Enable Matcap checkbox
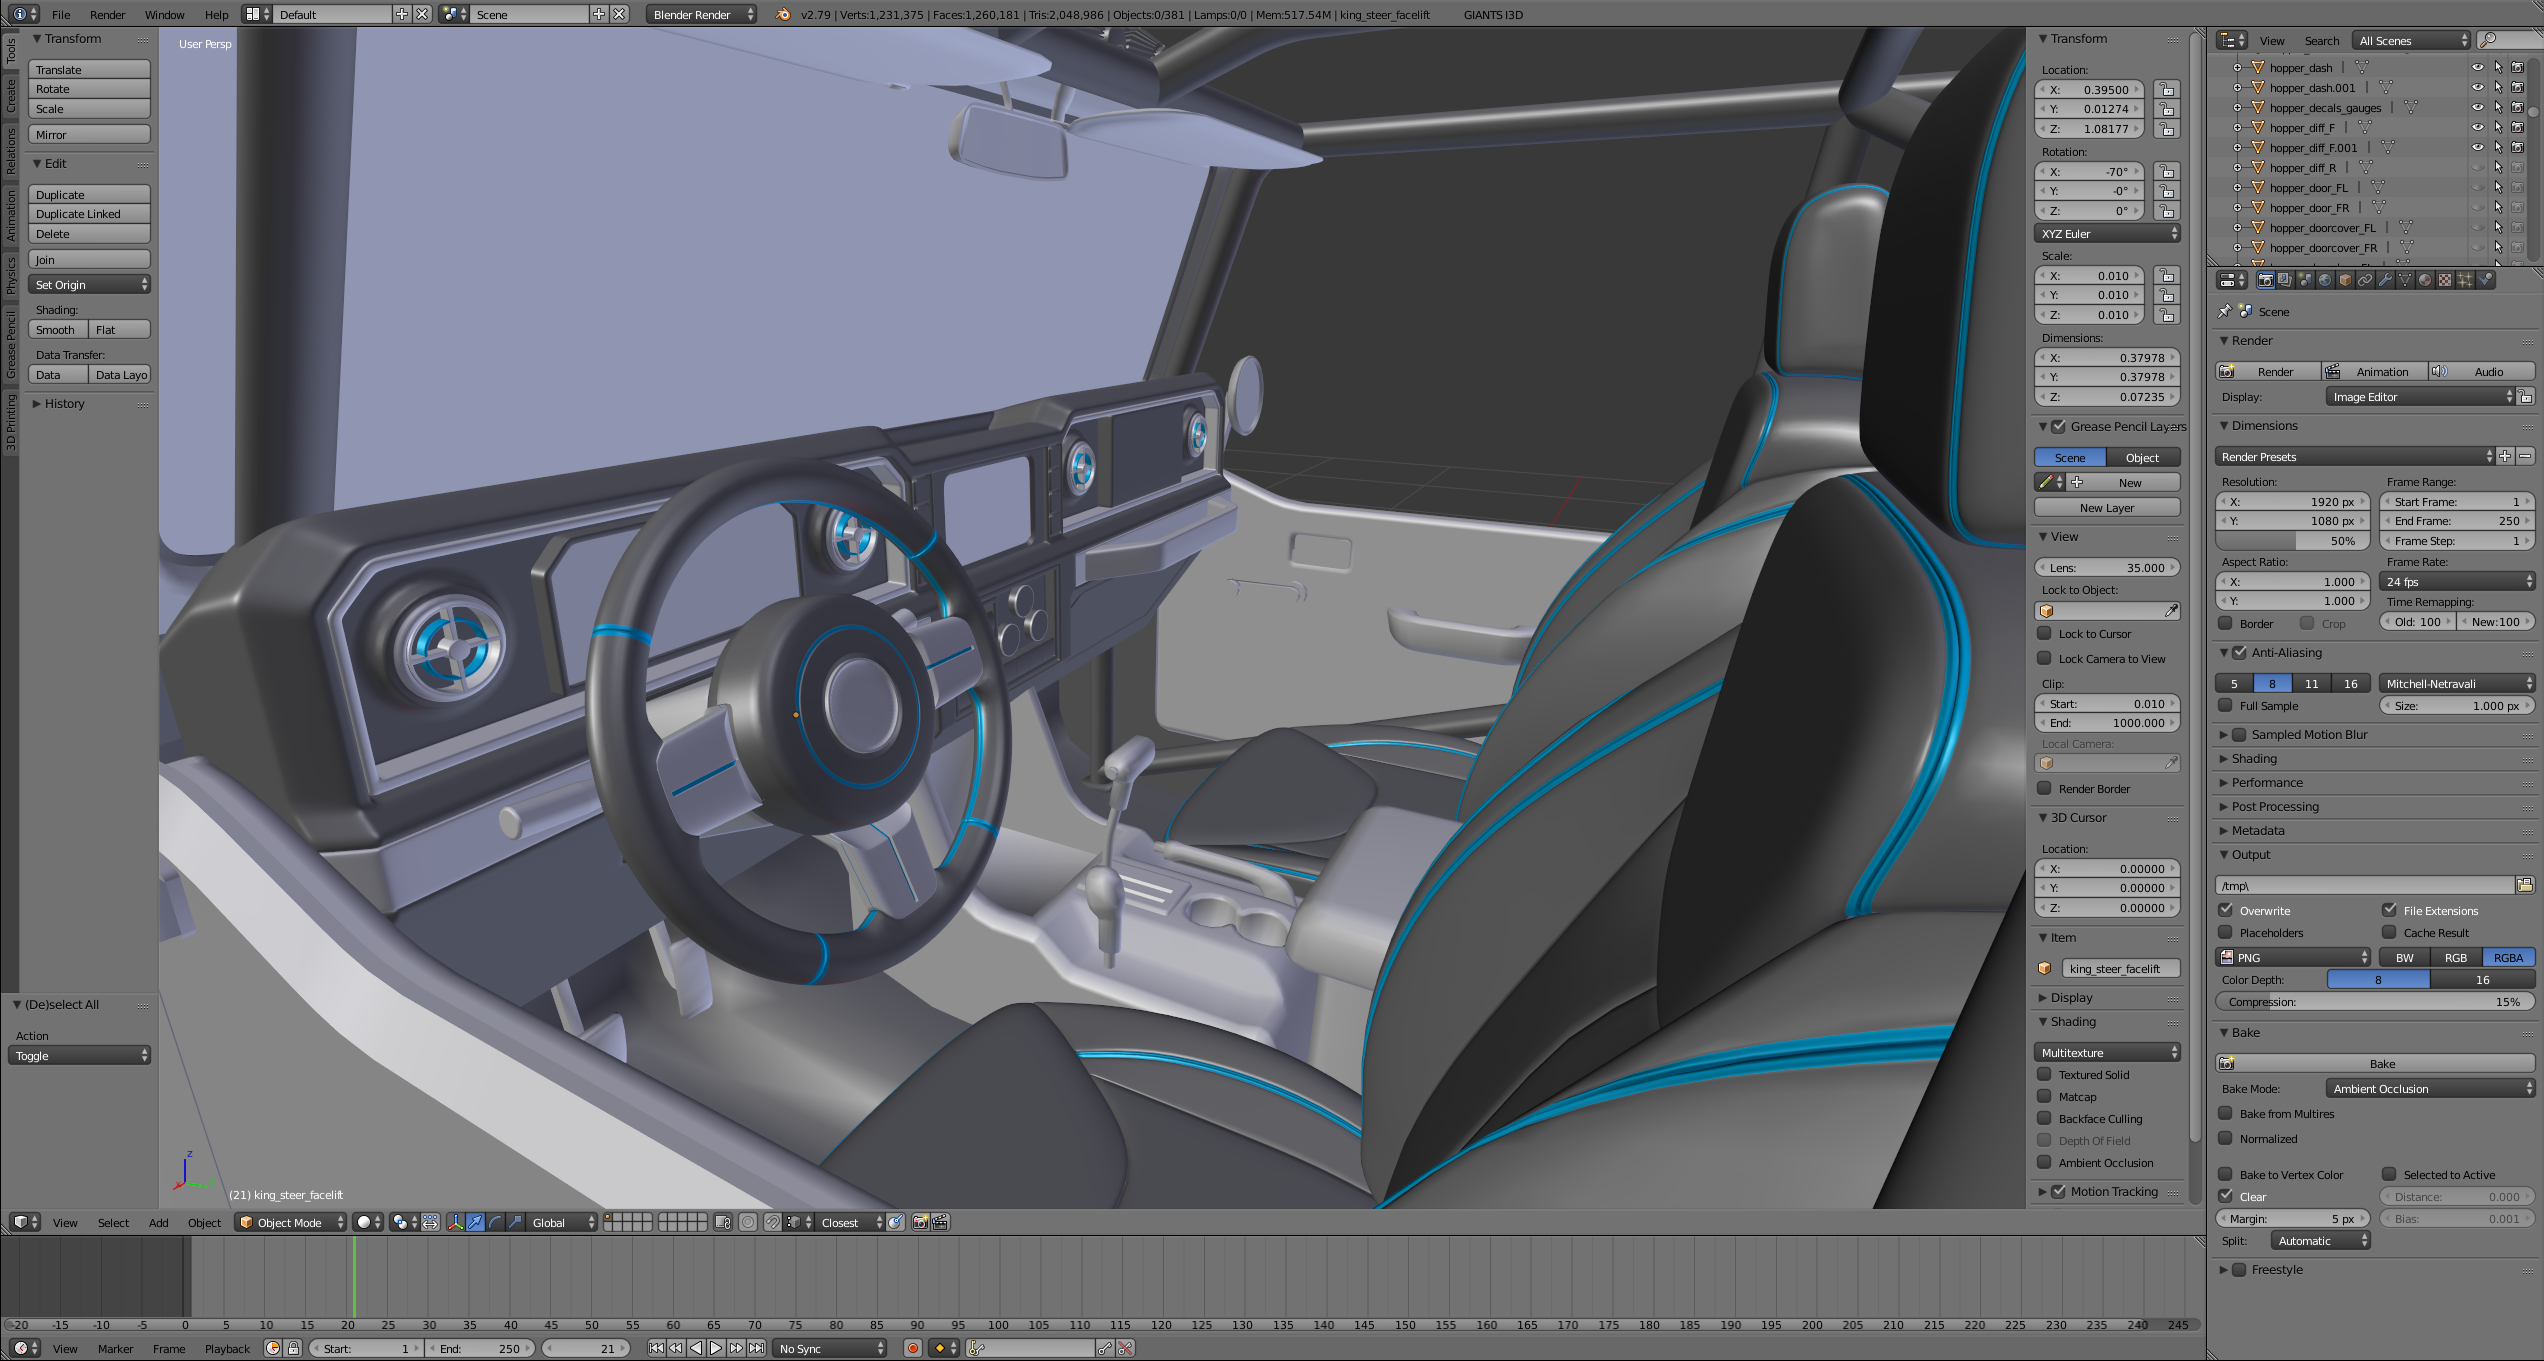Viewport: 2544px width, 1361px height. click(2045, 1096)
